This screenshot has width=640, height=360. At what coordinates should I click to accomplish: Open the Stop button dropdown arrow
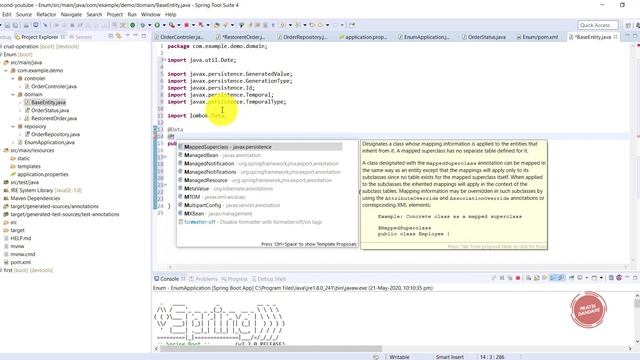point(193,25)
